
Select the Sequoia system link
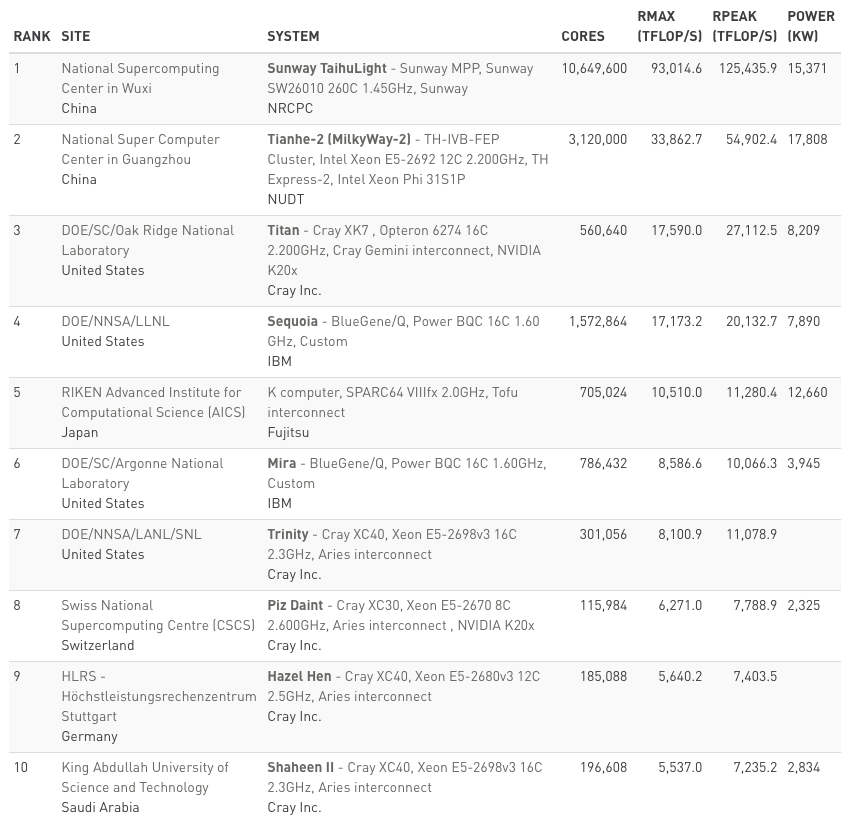click(x=292, y=322)
